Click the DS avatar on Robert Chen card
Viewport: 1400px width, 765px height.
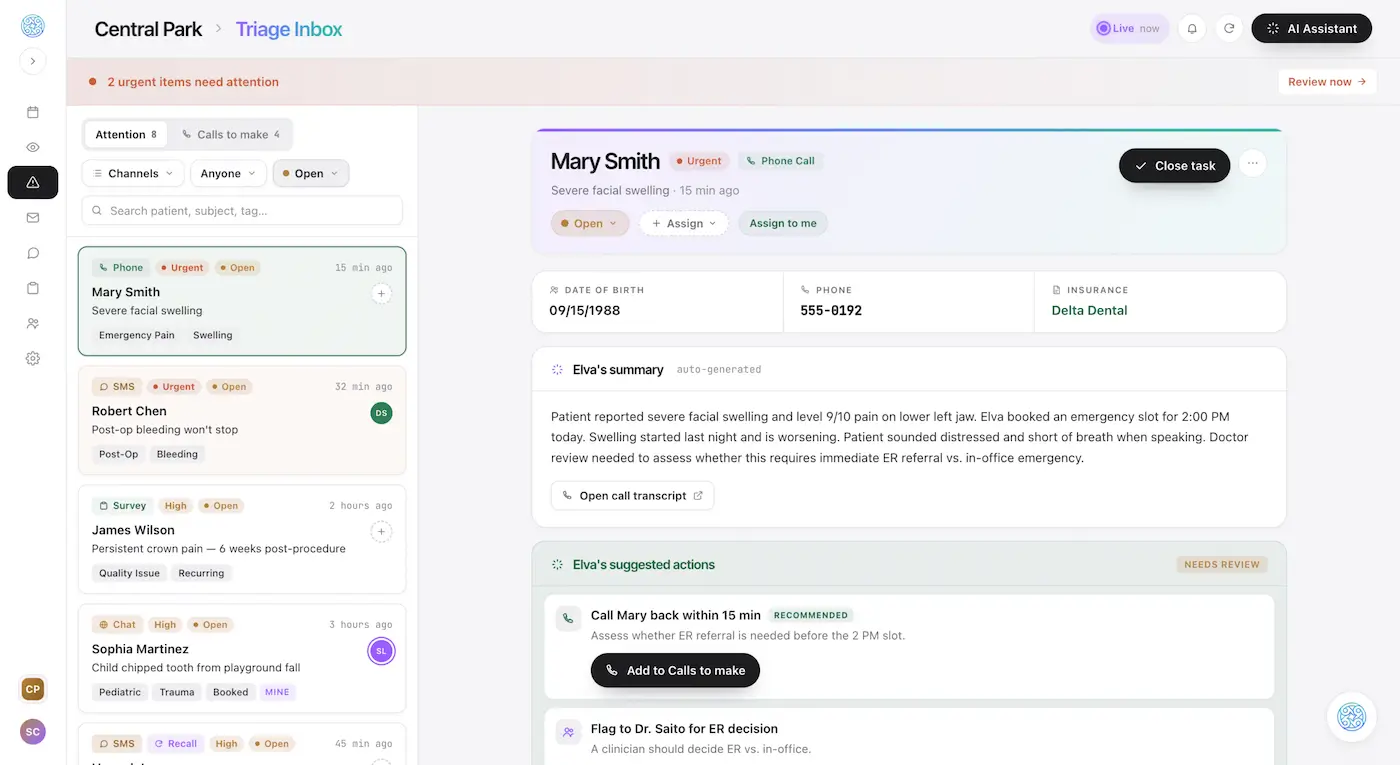pyautogui.click(x=381, y=412)
